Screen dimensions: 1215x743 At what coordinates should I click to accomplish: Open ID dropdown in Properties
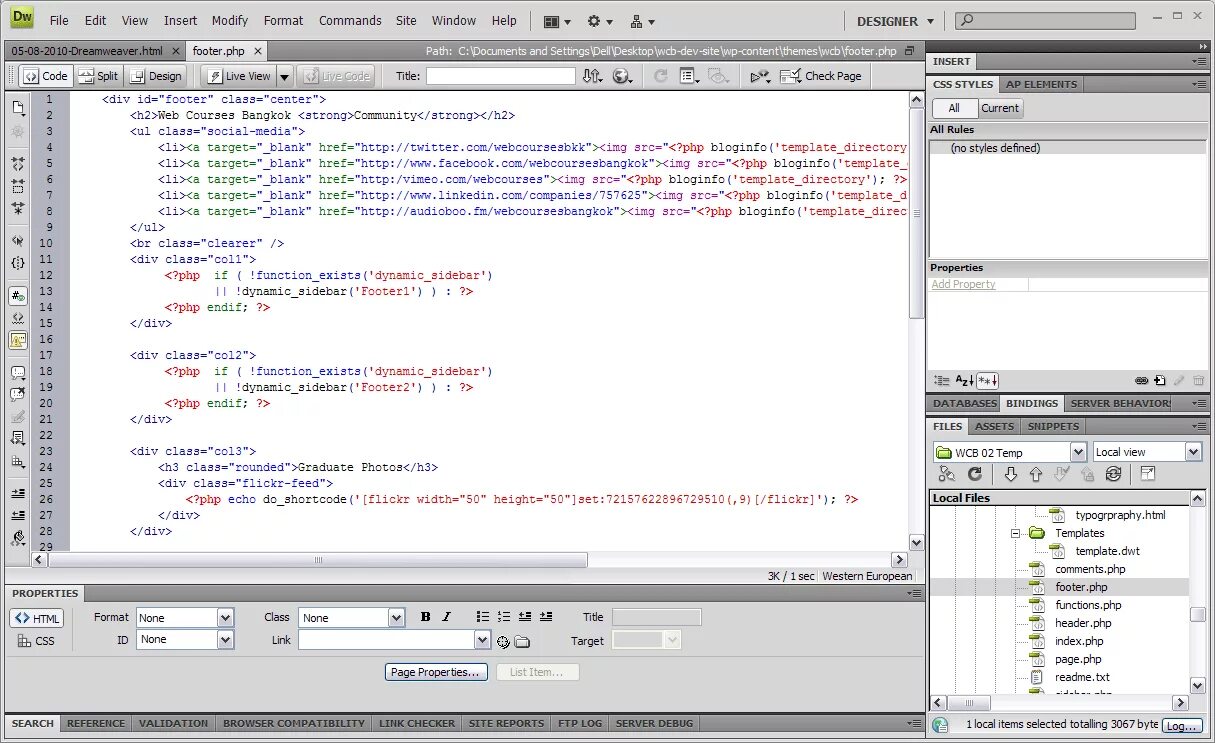(225, 639)
